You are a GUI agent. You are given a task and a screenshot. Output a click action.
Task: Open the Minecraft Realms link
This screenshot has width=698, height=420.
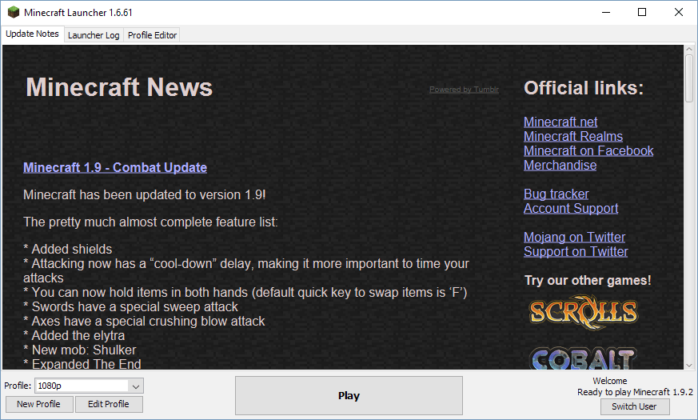click(x=573, y=136)
